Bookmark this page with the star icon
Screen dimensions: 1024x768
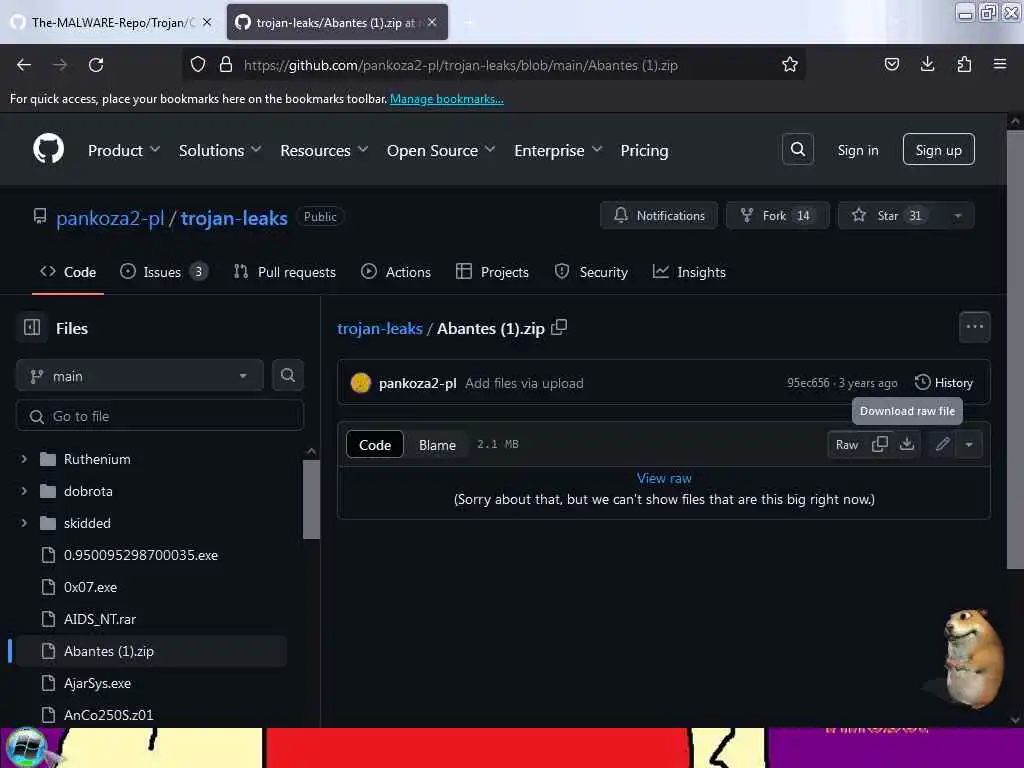[790, 65]
